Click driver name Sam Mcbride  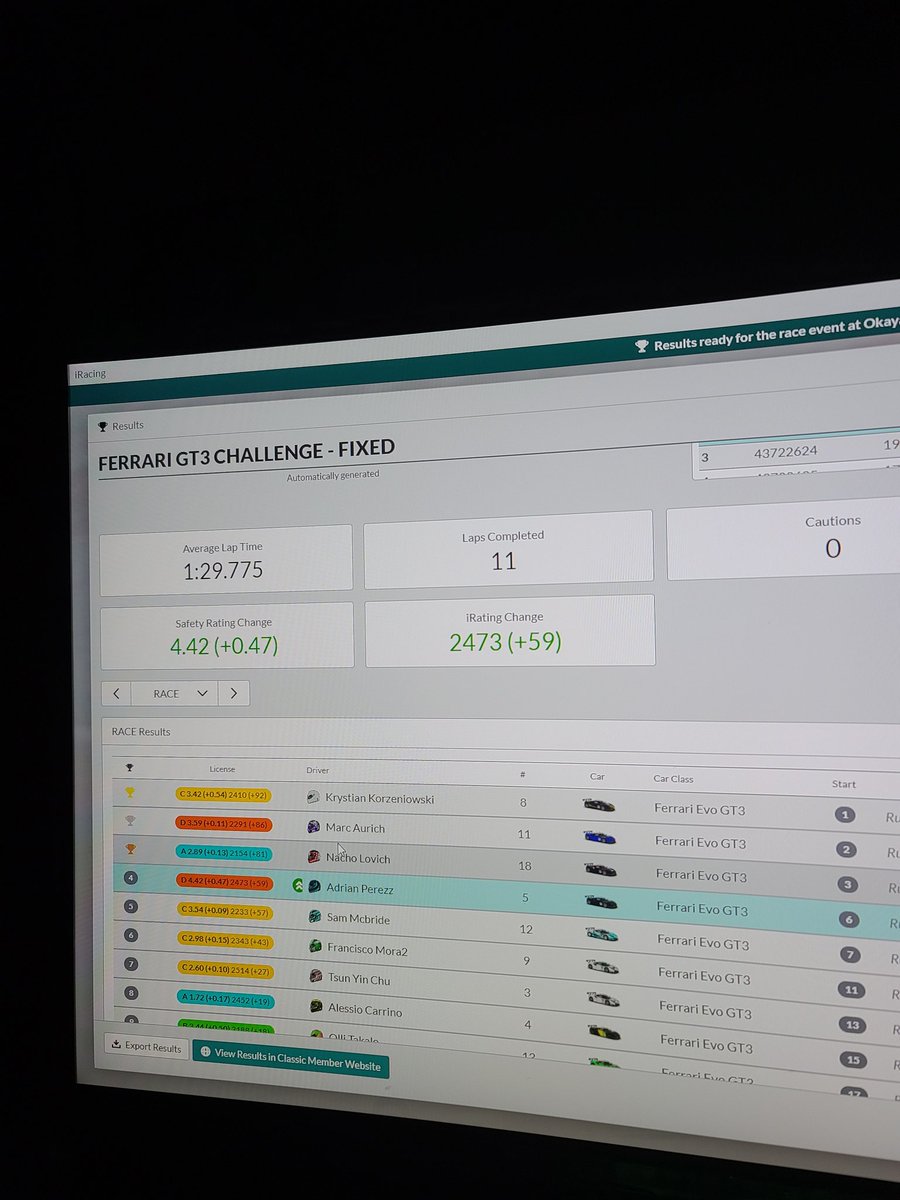359,918
